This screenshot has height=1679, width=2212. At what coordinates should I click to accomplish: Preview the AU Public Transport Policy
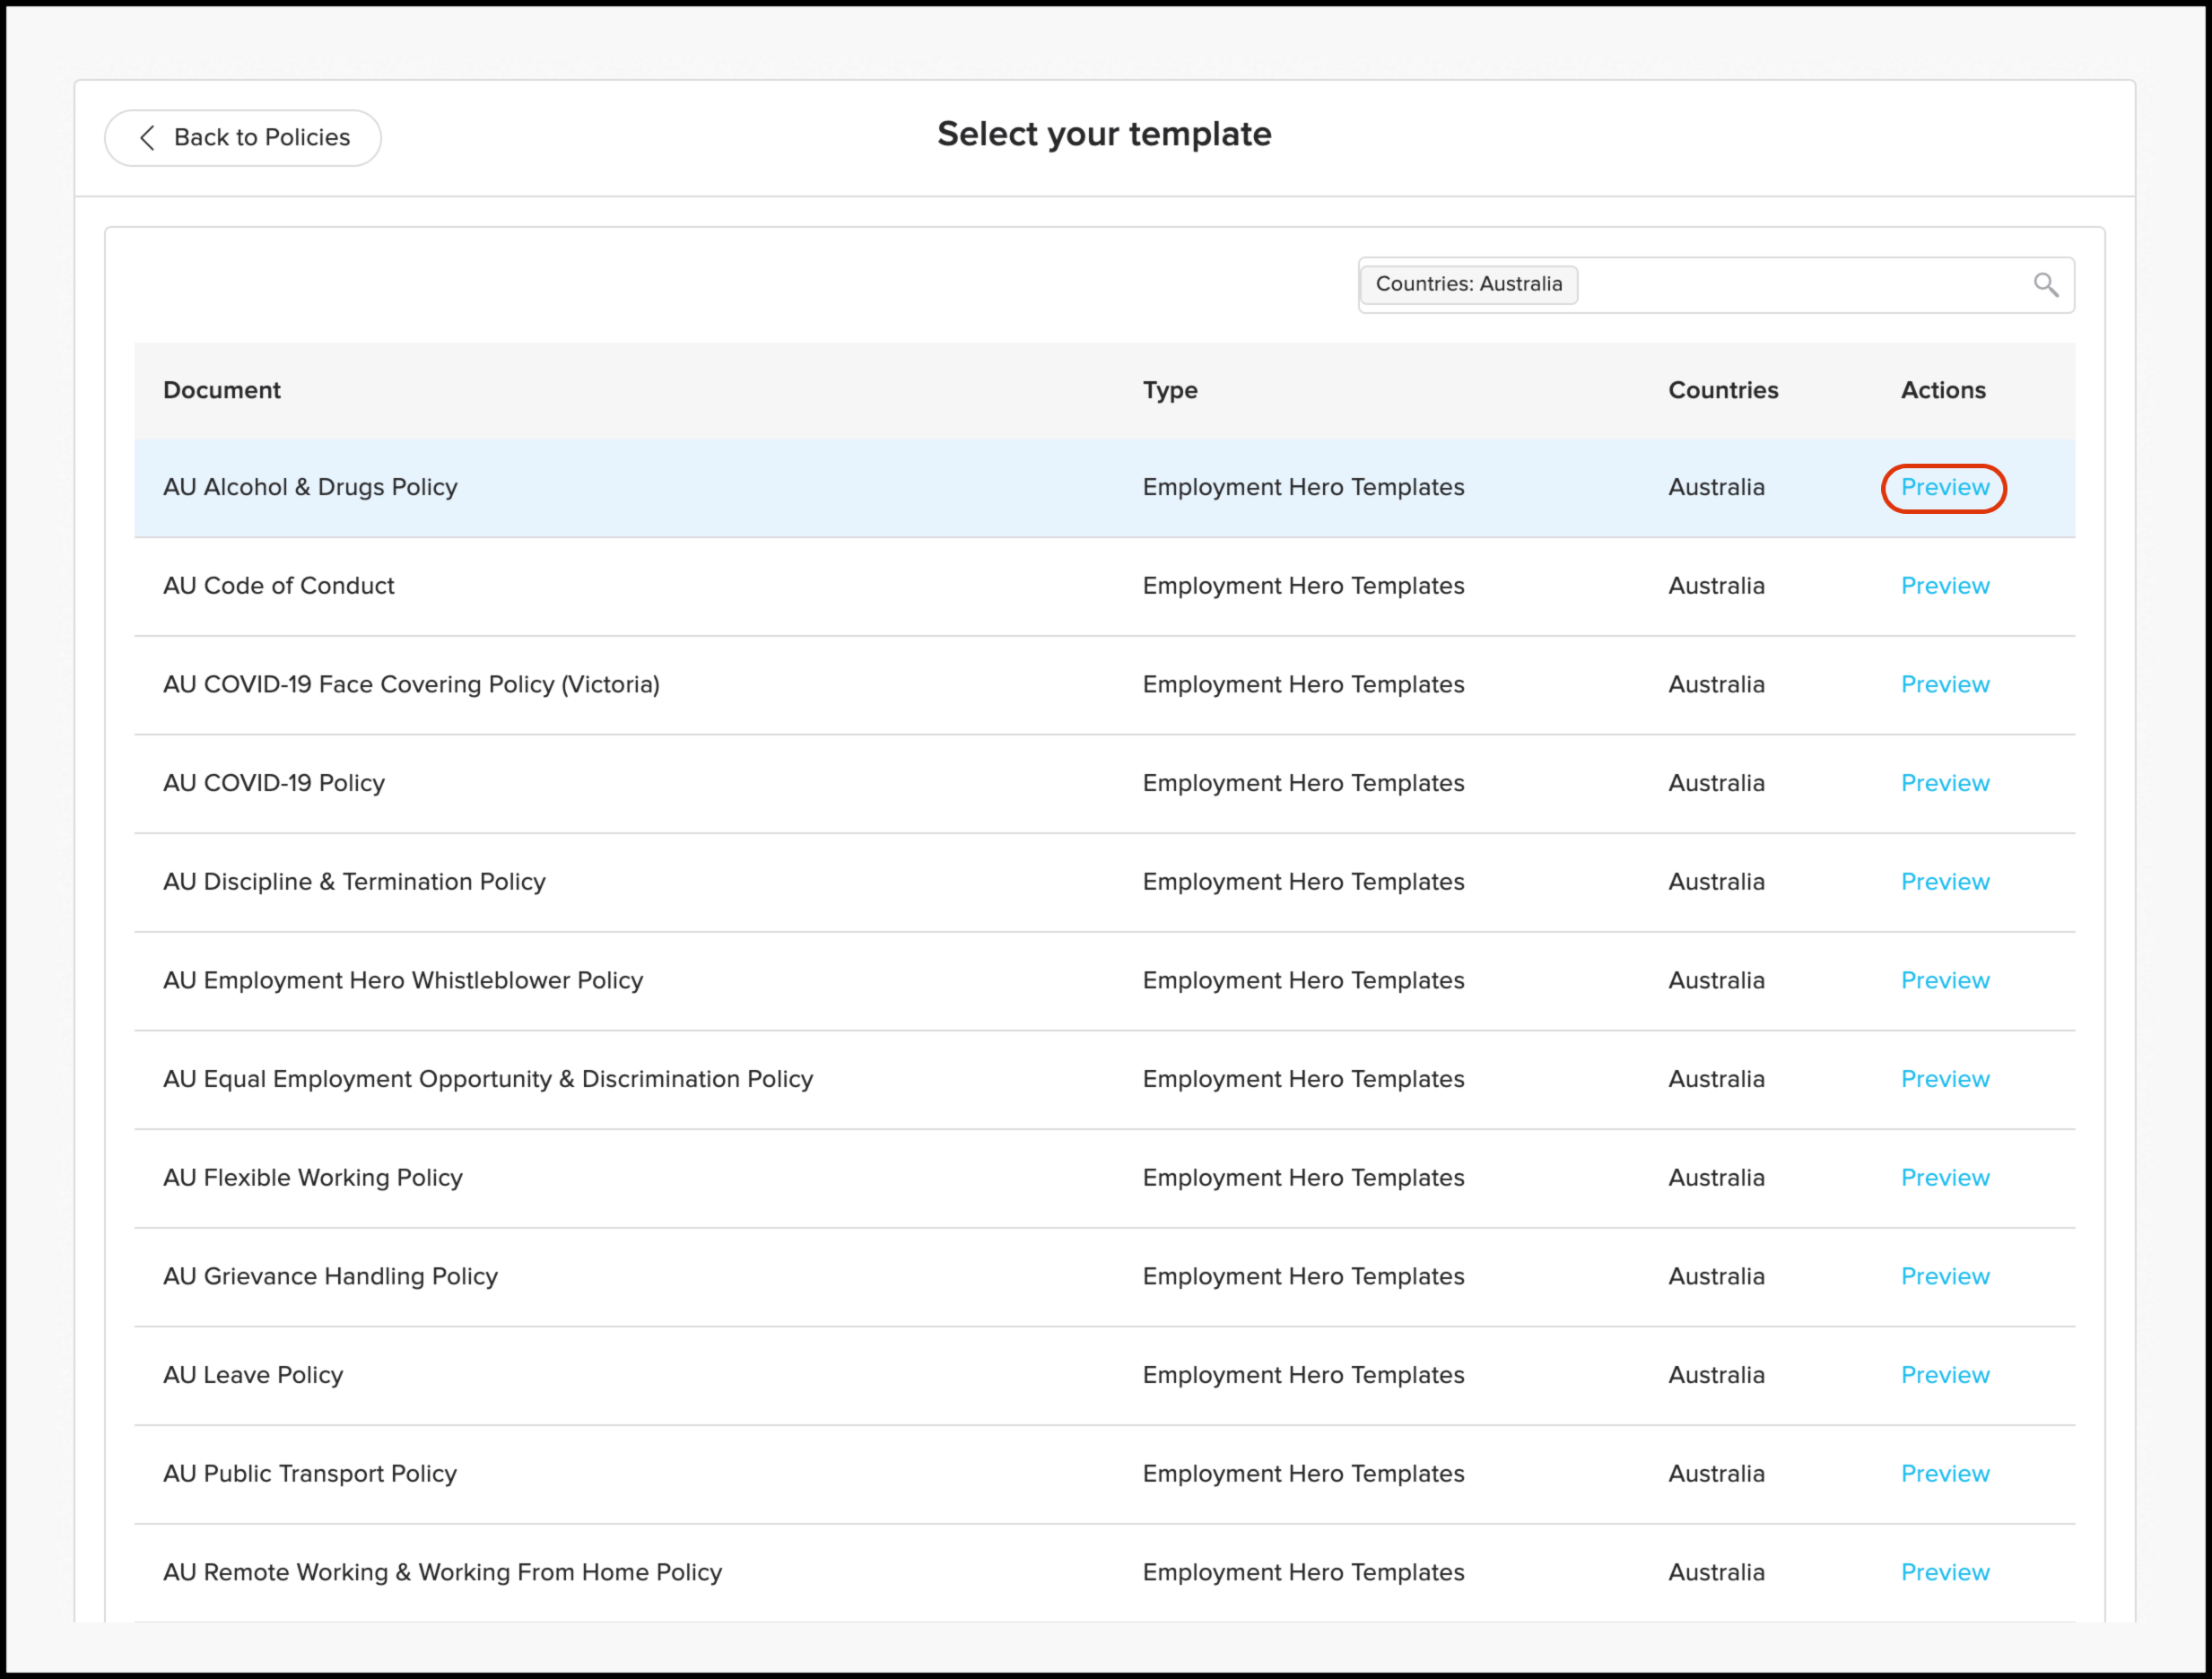1944,1474
